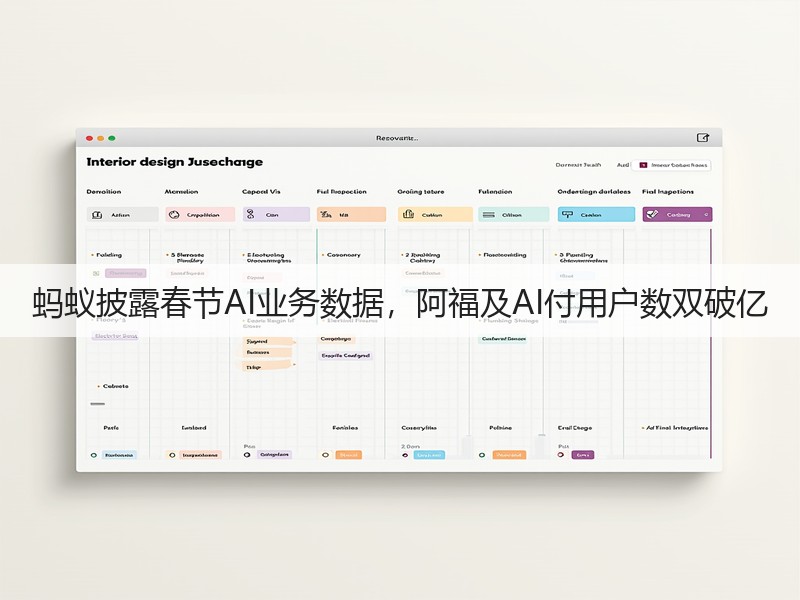Toggle the radio circle beside the bottom lavender tag
The height and width of the screenshot is (600, 800).
point(247,455)
